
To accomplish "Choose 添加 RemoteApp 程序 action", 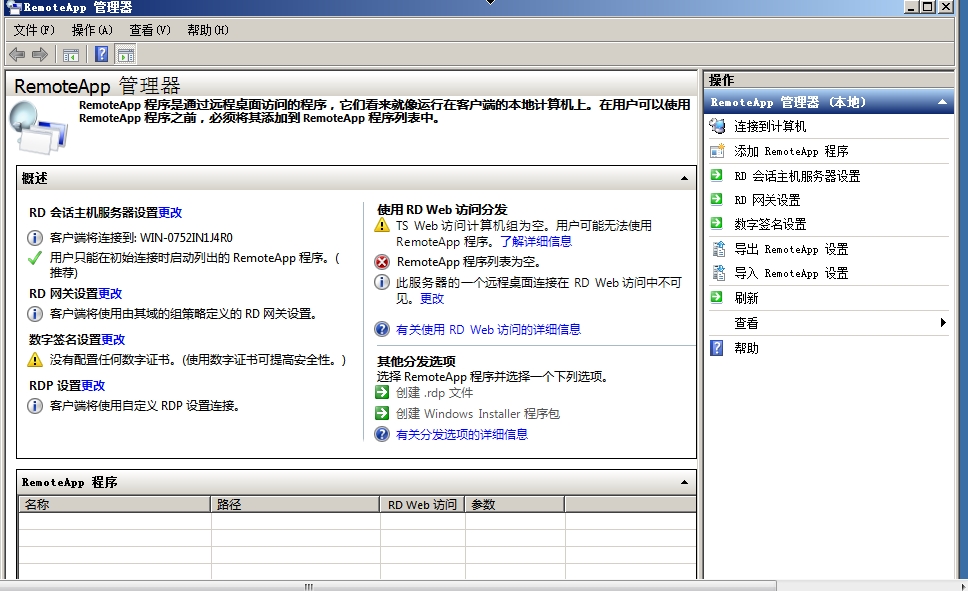I will pyautogui.click(x=791, y=151).
